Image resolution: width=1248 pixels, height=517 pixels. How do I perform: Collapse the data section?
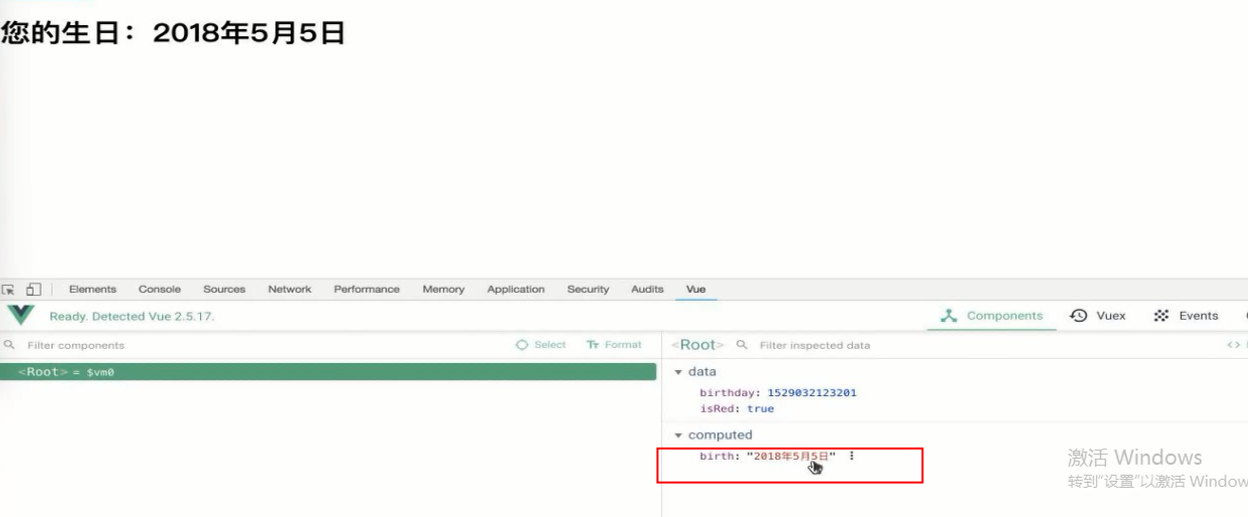click(678, 372)
